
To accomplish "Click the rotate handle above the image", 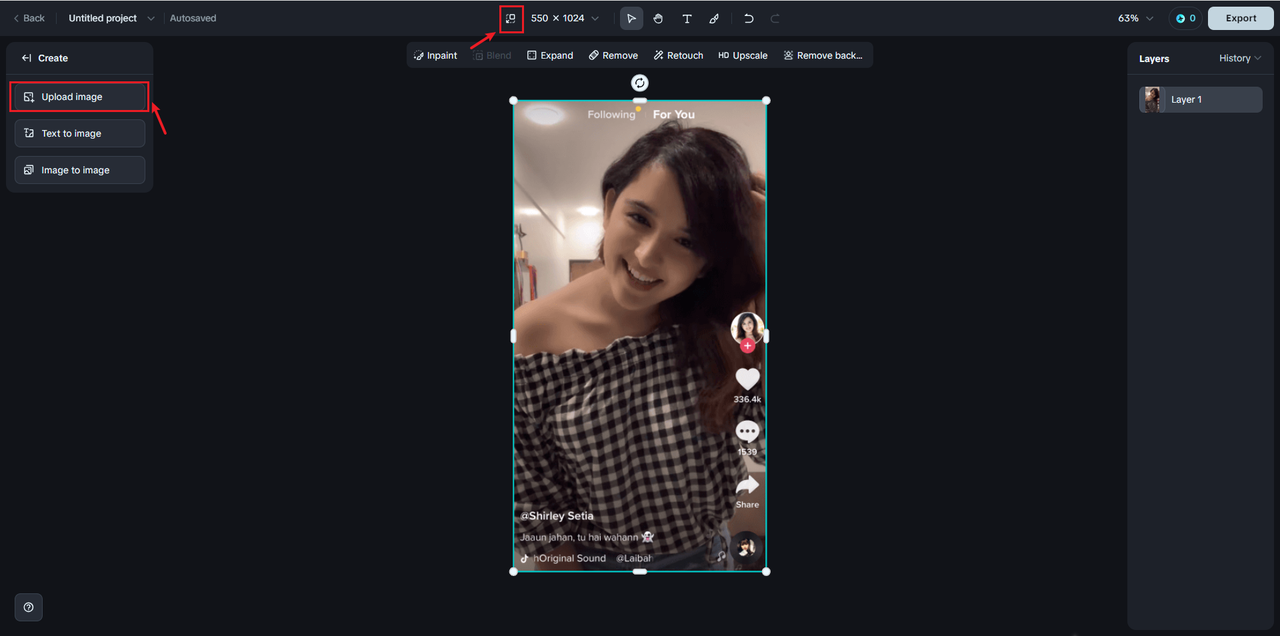I will pos(640,83).
